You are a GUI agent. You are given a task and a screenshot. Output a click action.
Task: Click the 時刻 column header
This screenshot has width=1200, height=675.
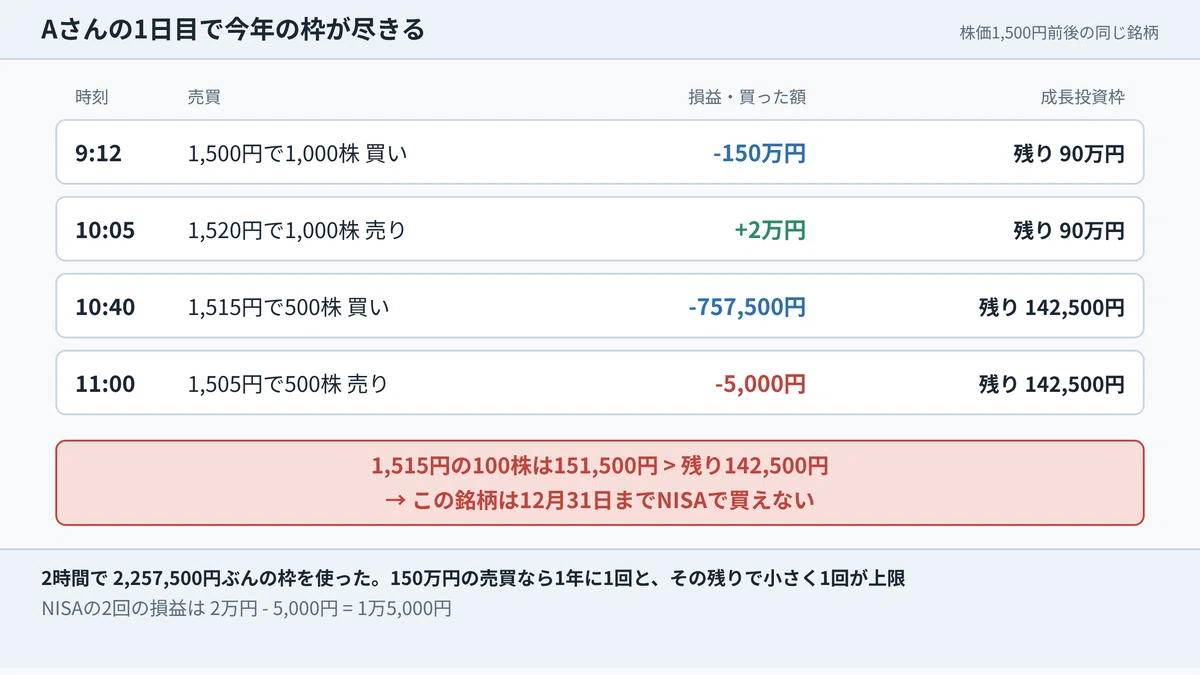pyautogui.click(x=92, y=97)
